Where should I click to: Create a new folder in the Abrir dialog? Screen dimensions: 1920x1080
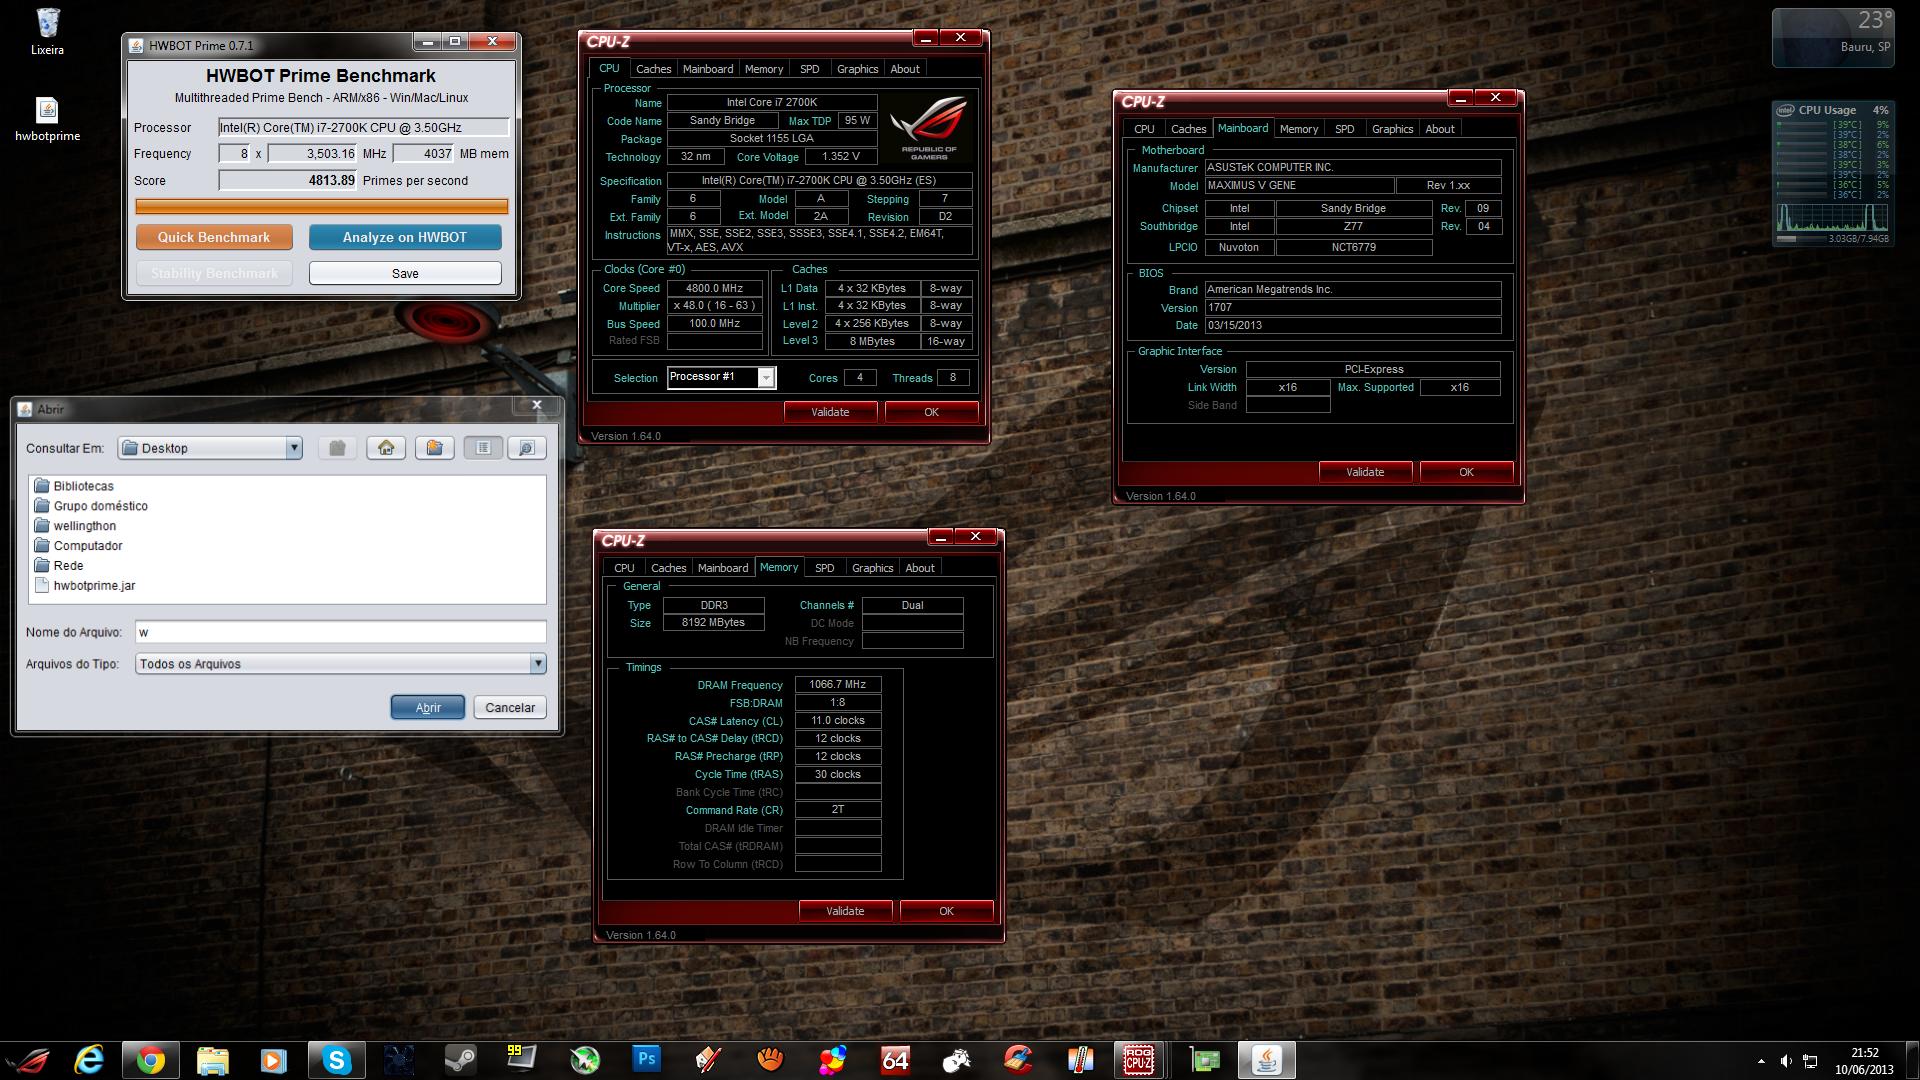(434, 448)
